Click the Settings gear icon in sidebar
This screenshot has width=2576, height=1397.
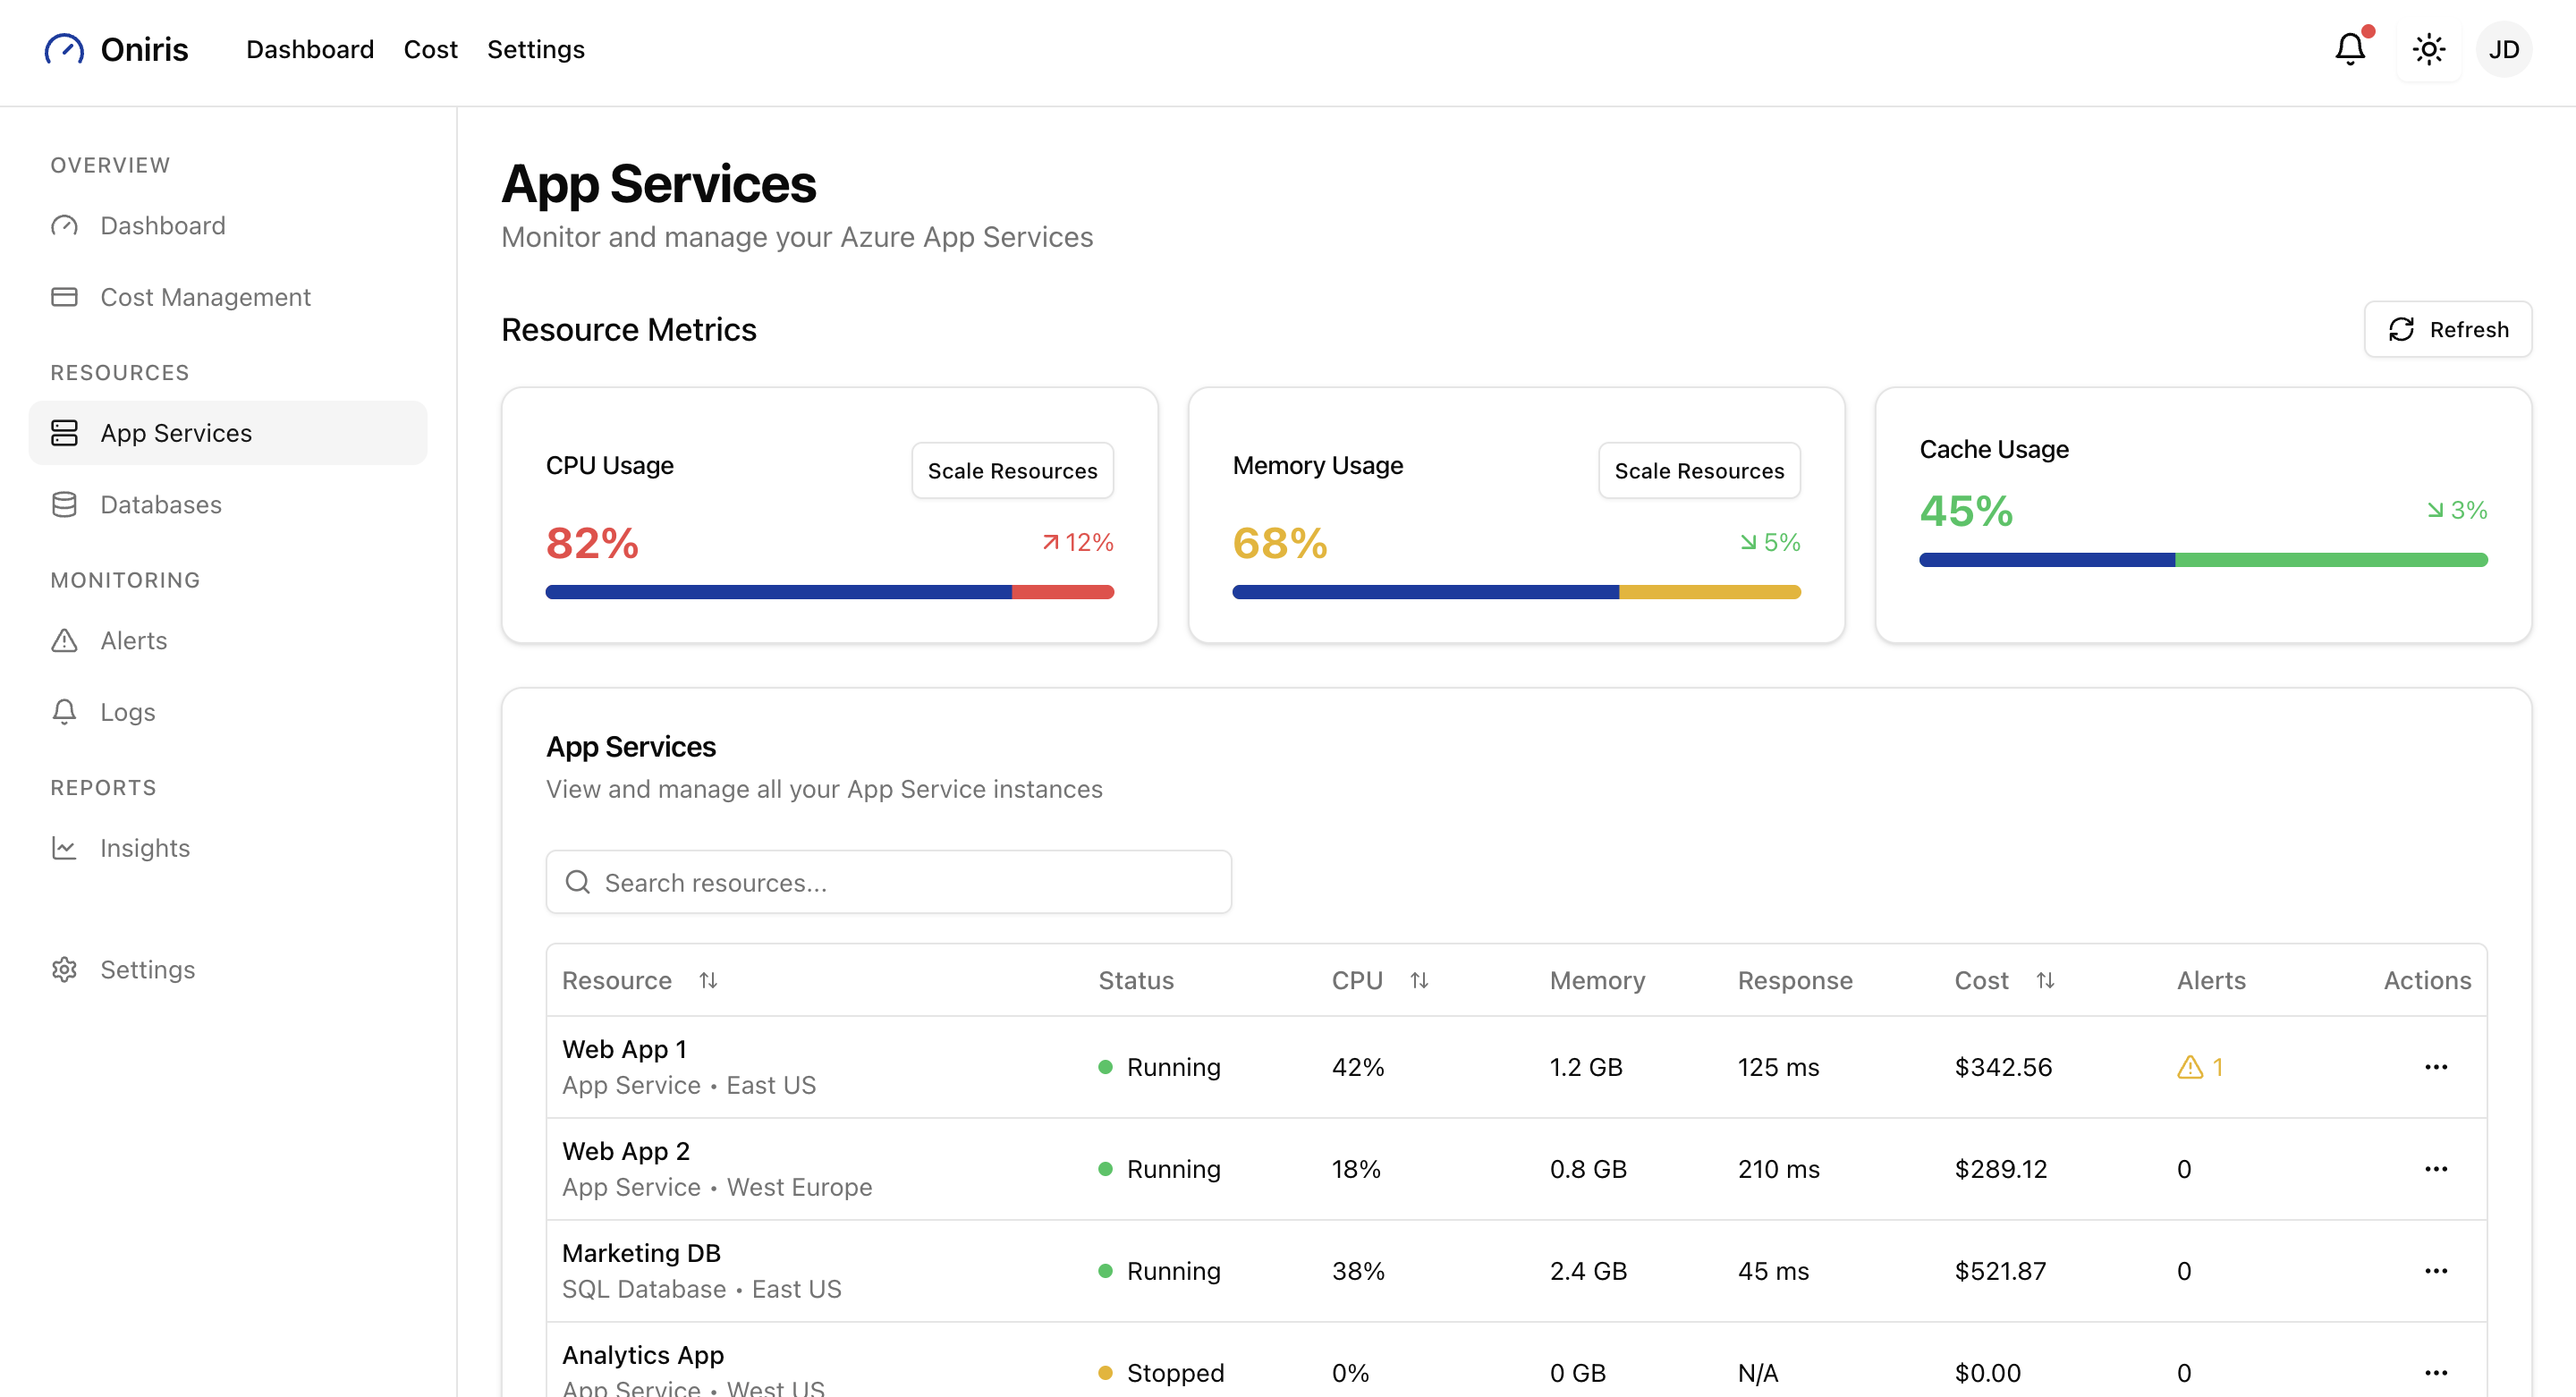click(x=64, y=969)
